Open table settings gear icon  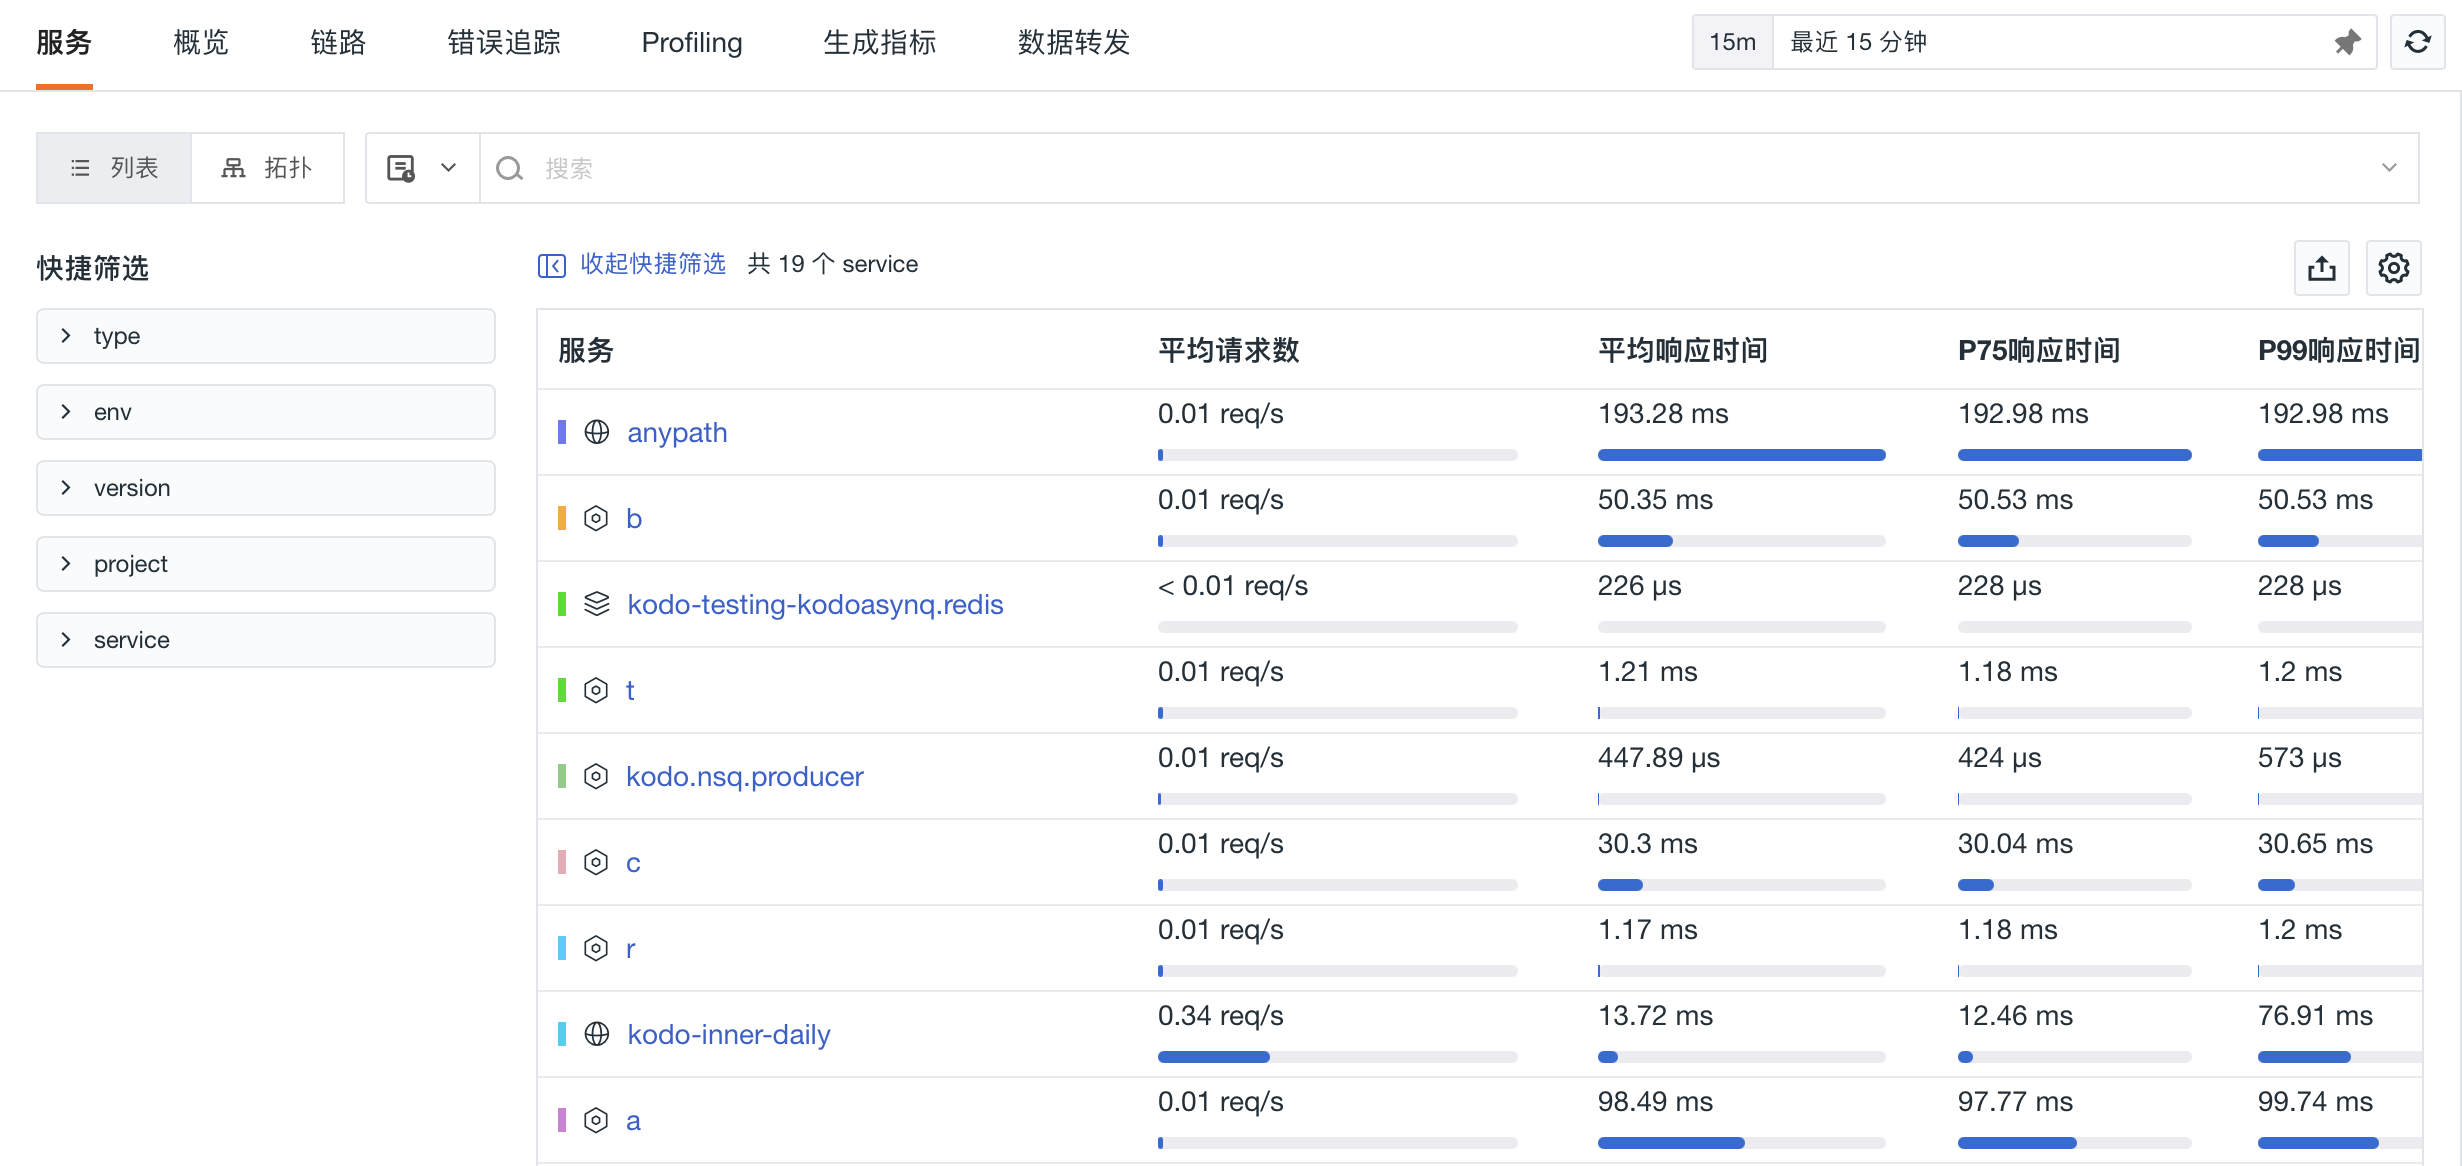(2393, 268)
